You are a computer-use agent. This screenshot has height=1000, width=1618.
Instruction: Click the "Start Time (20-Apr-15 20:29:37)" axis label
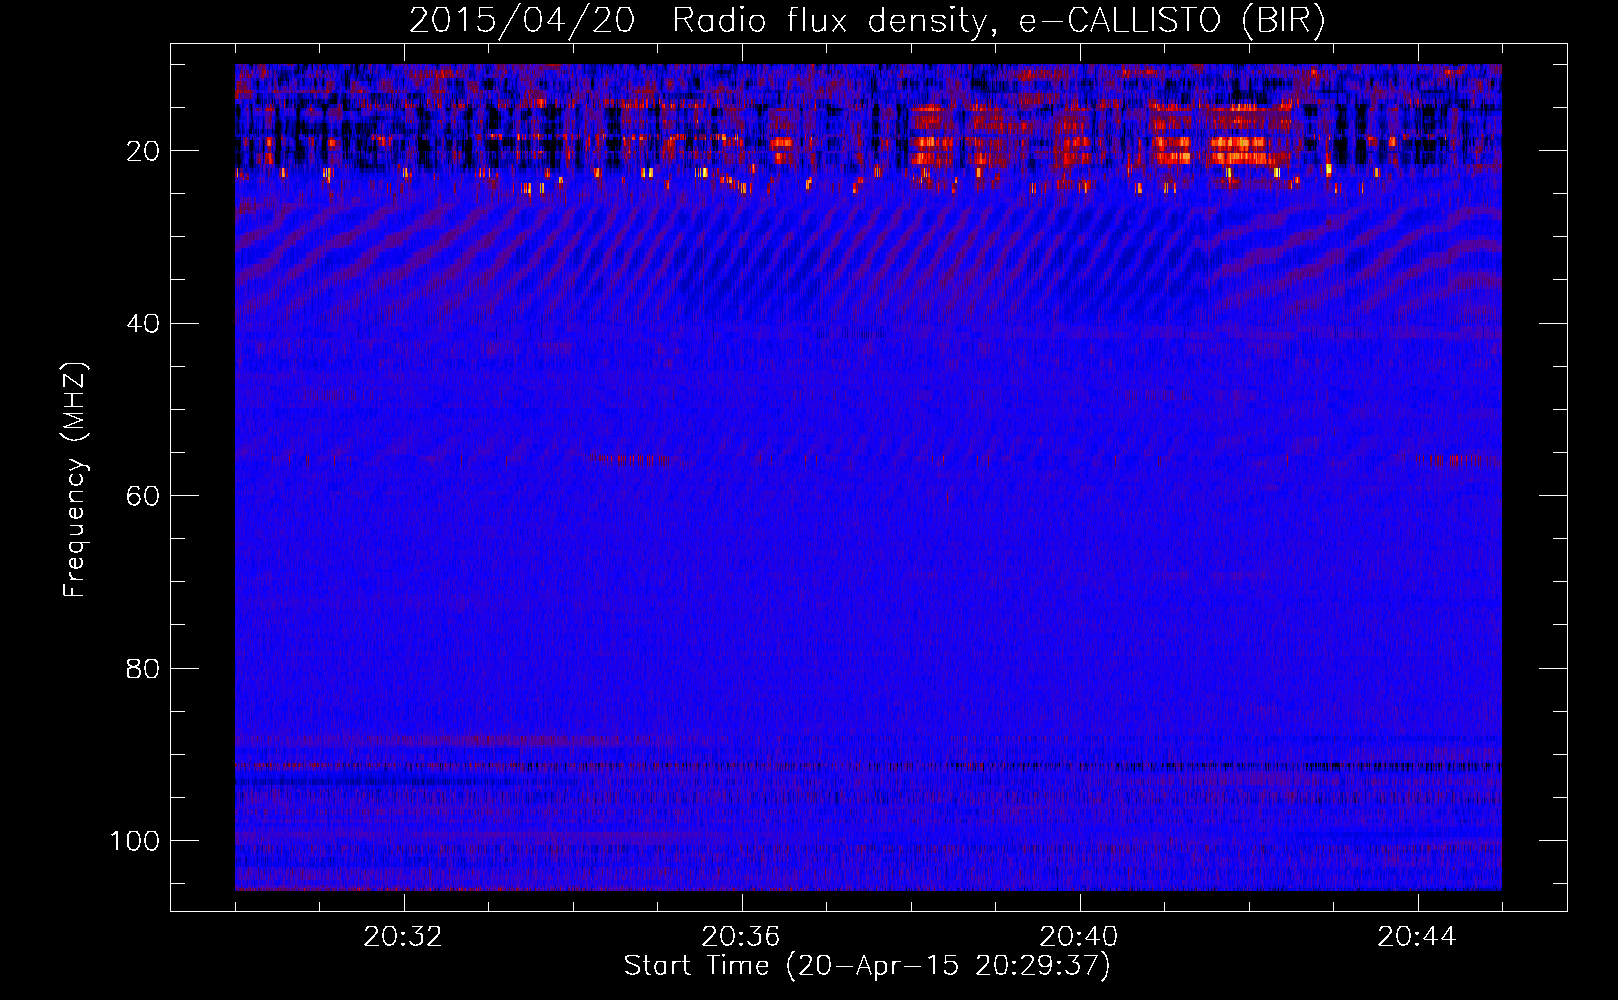(x=867, y=966)
